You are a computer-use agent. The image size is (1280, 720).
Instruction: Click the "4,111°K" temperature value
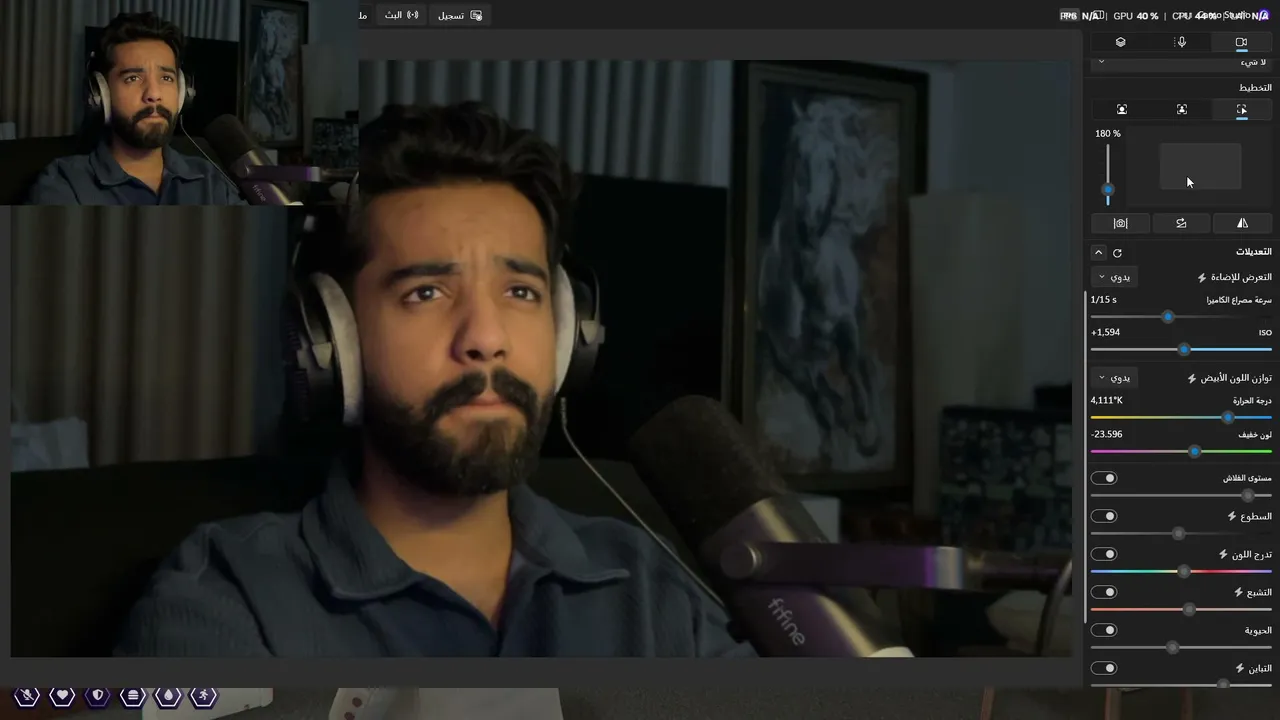click(1107, 401)
